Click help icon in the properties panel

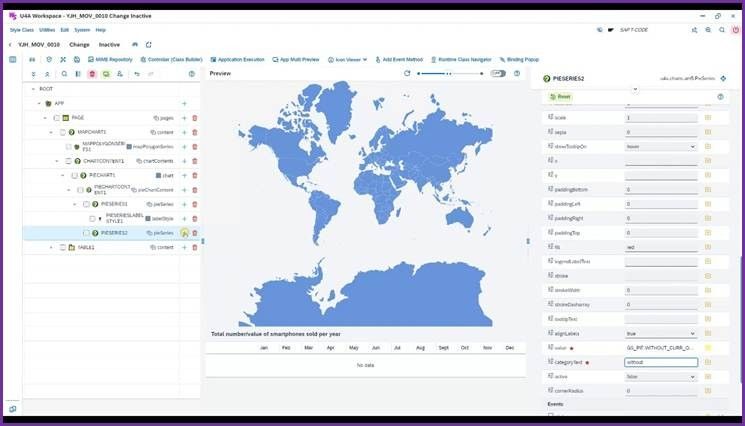[720, 96]
